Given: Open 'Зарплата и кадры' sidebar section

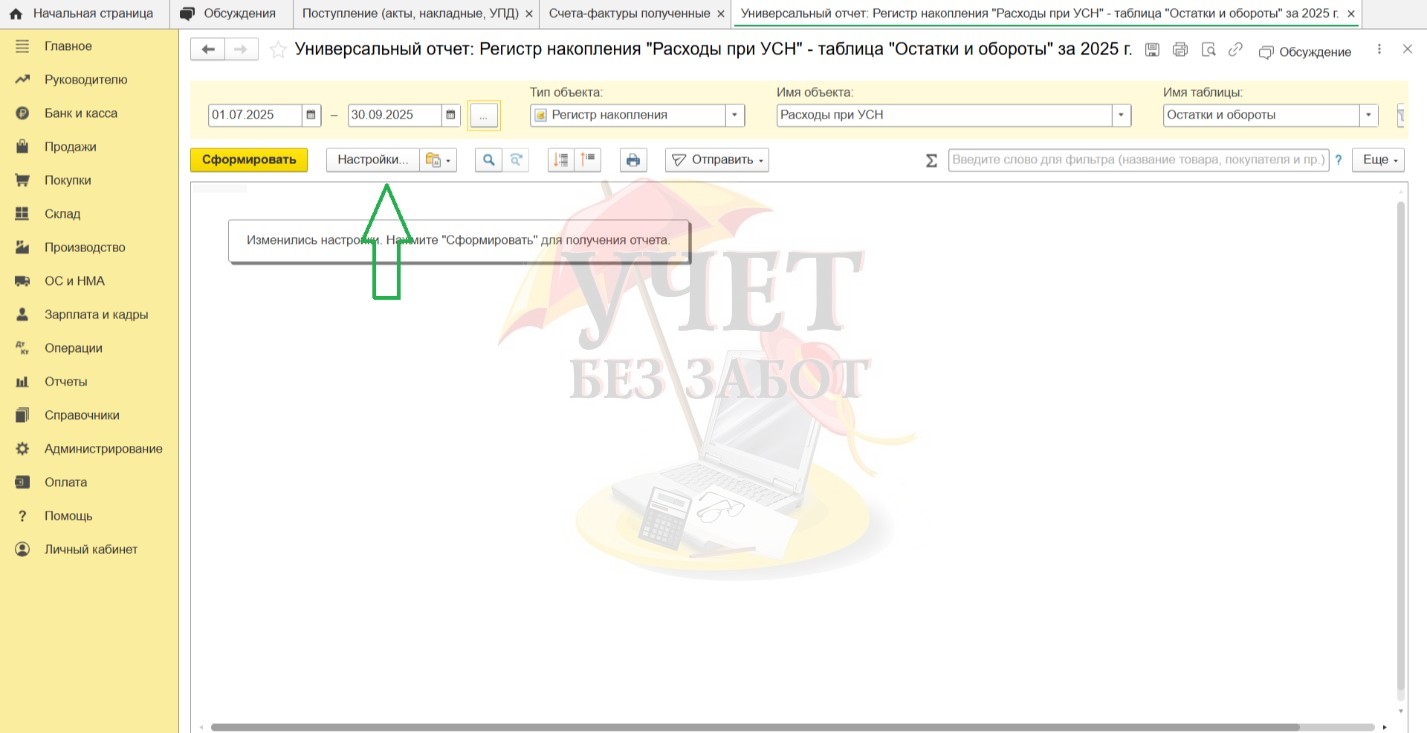Looking at the screenshot, I should point(96,314).
